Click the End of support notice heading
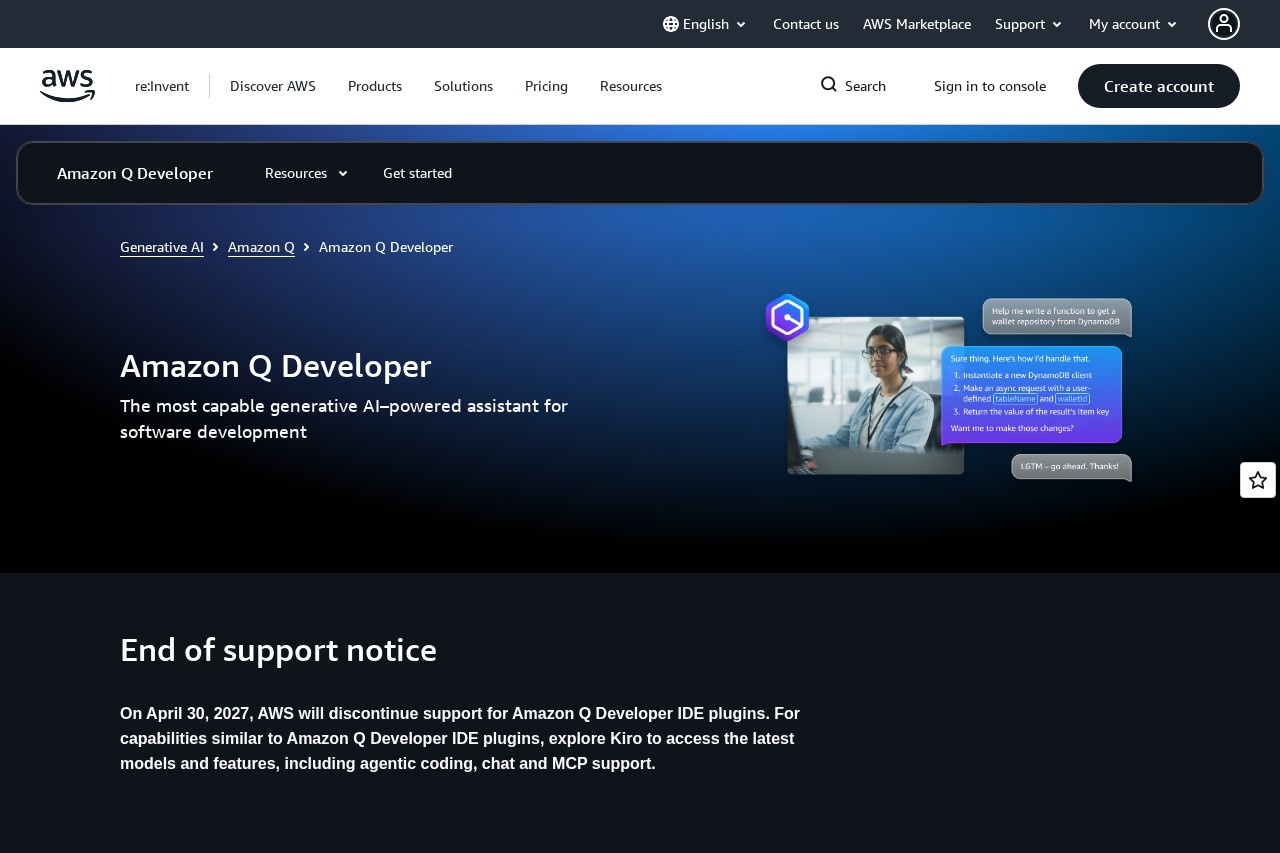The width and height of the screenshot is (1280, 853). (278, 650)
